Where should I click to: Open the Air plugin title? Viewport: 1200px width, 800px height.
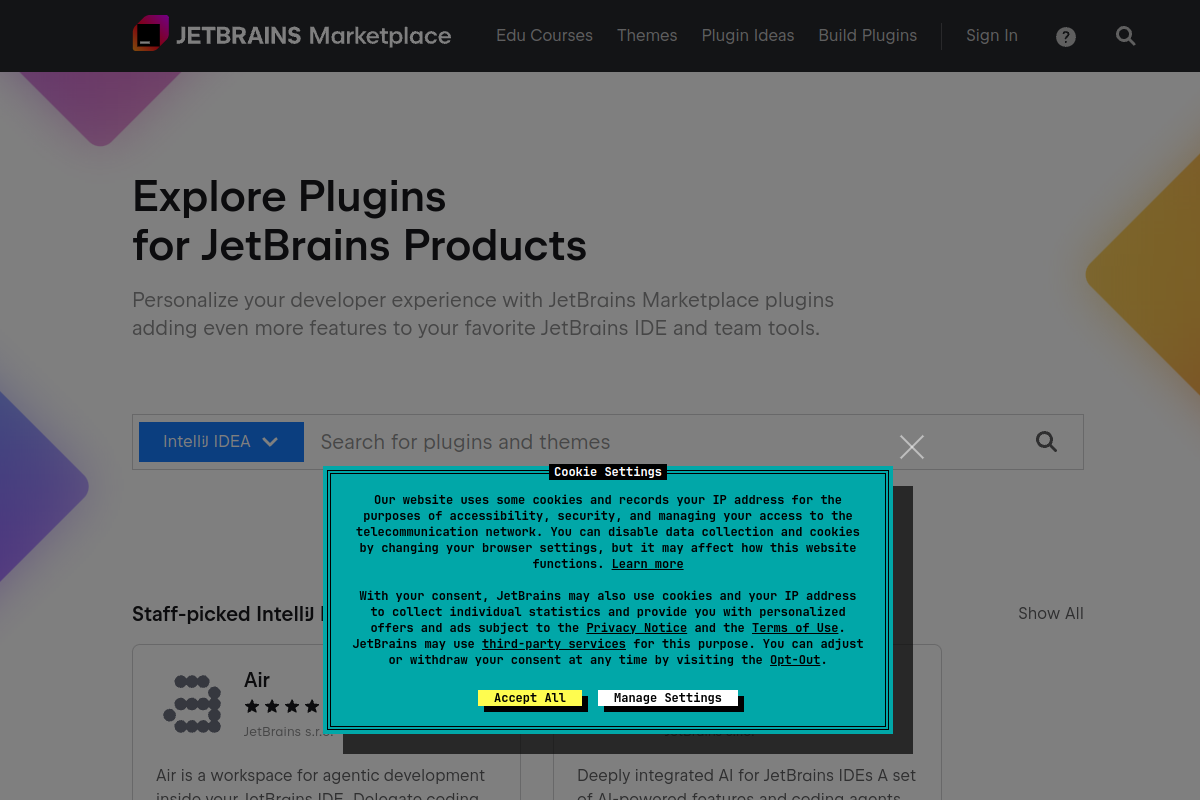257,680
